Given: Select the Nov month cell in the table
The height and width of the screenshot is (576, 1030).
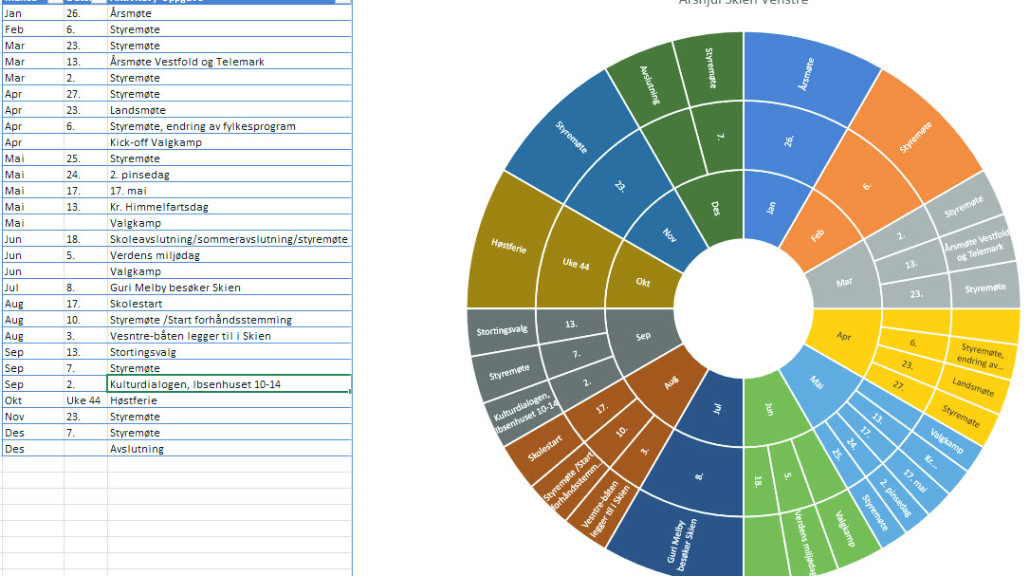Looking at the screenshot, I should tap(33, 417).
